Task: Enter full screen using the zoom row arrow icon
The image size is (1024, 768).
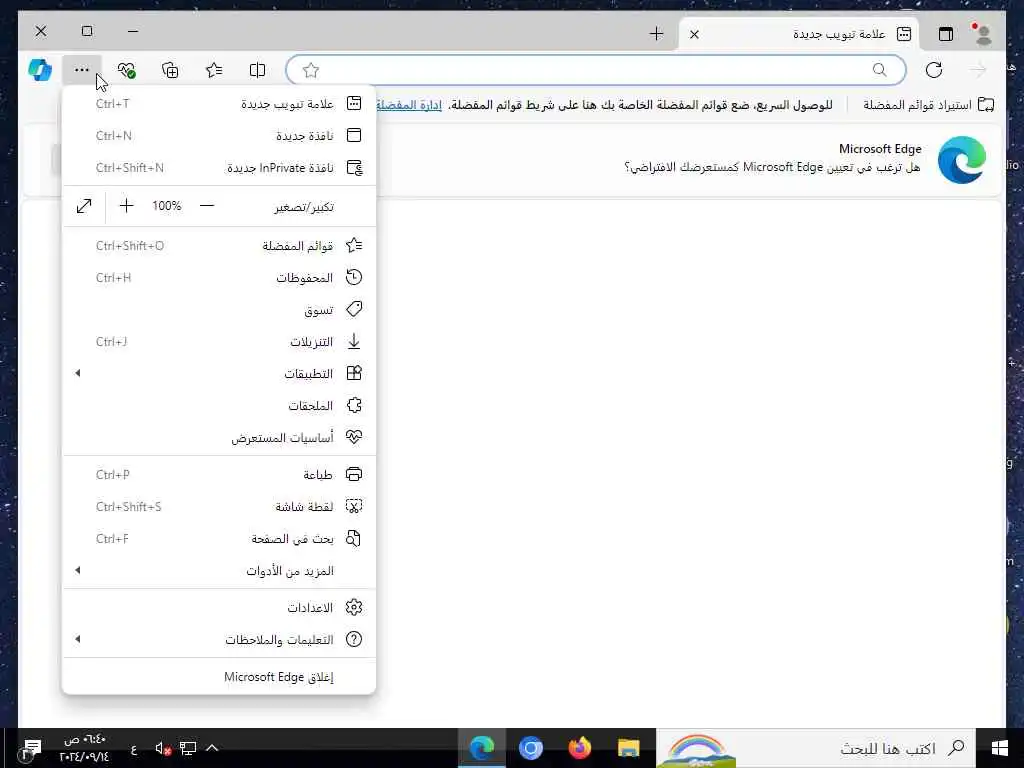Action: (x=84, y=206)
